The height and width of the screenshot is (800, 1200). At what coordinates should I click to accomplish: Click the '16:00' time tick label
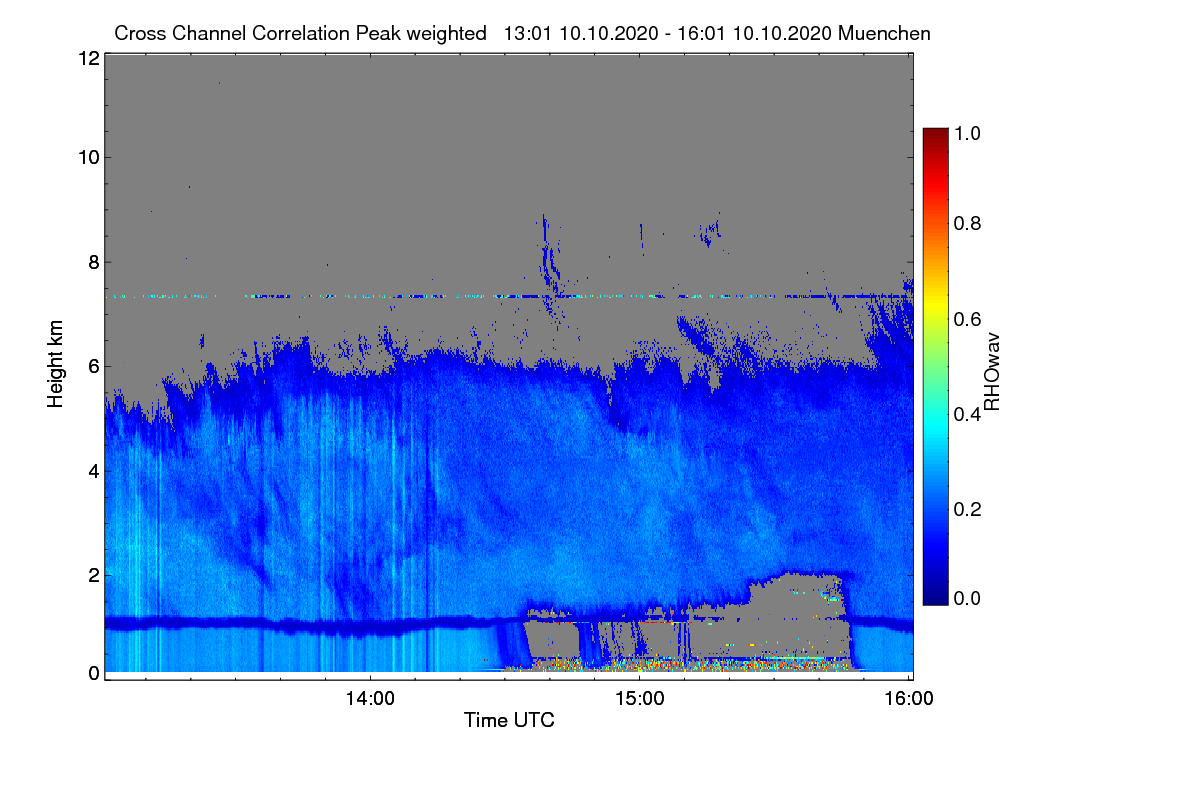point(908,698)
